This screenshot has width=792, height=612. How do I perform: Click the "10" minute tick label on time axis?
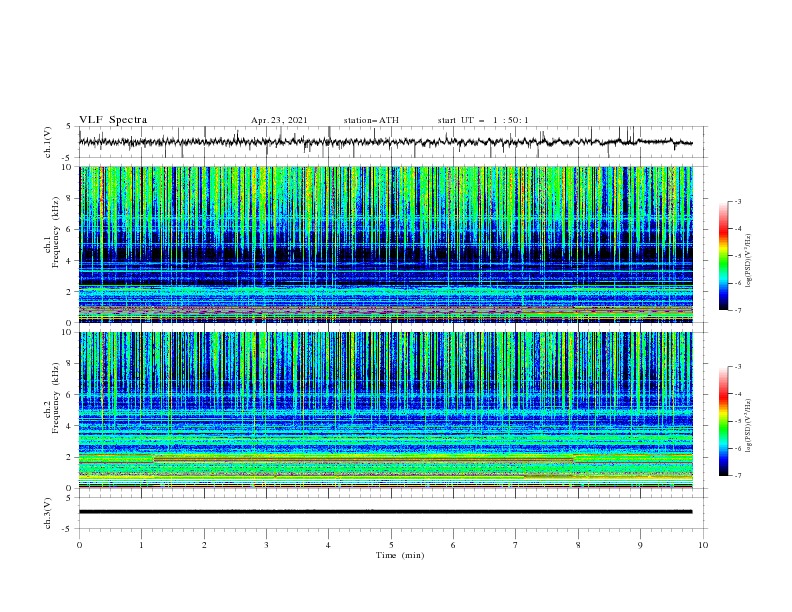(703, 545)
